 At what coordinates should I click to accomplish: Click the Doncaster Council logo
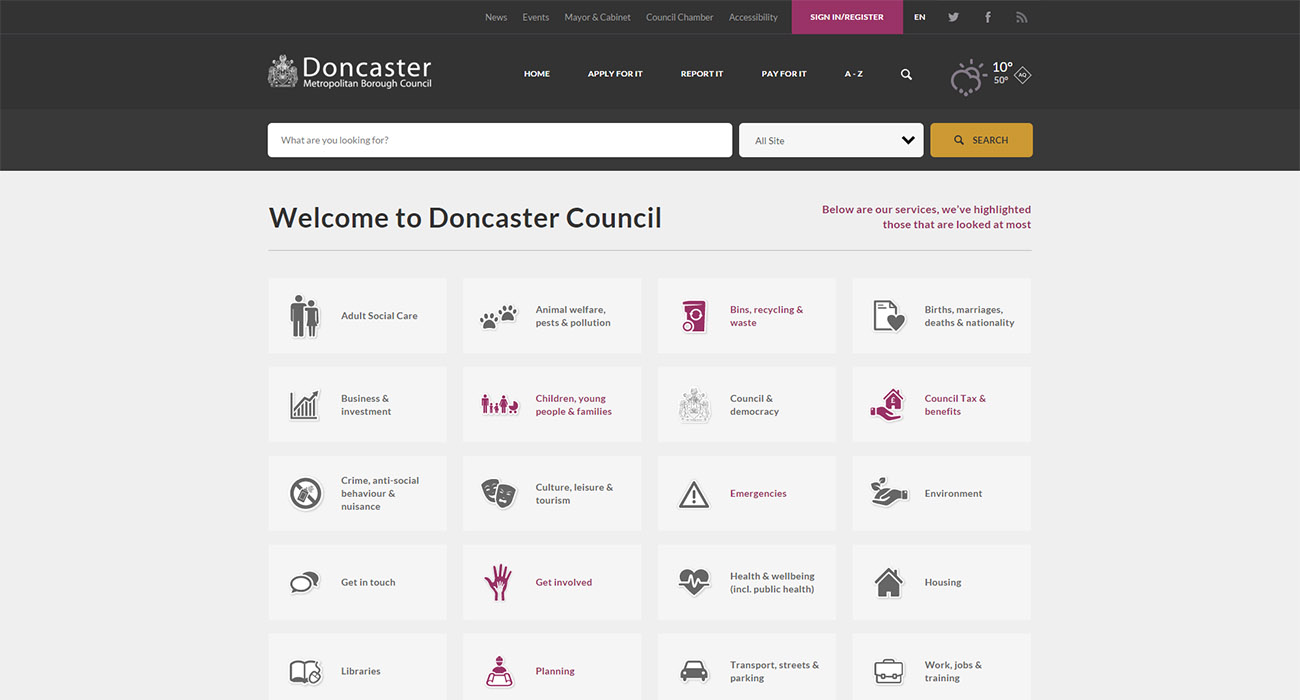pyautogui.click(x=350, y=72)
